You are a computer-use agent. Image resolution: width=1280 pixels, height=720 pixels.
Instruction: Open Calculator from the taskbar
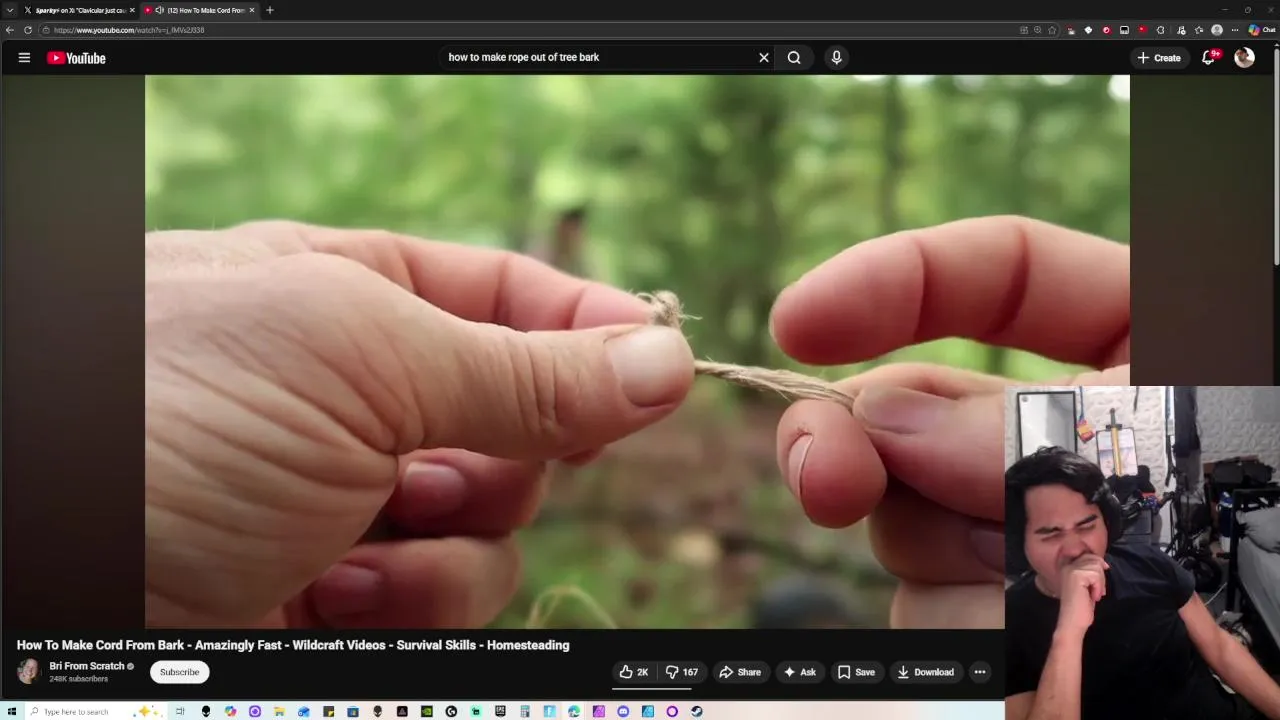click(524, 711)
